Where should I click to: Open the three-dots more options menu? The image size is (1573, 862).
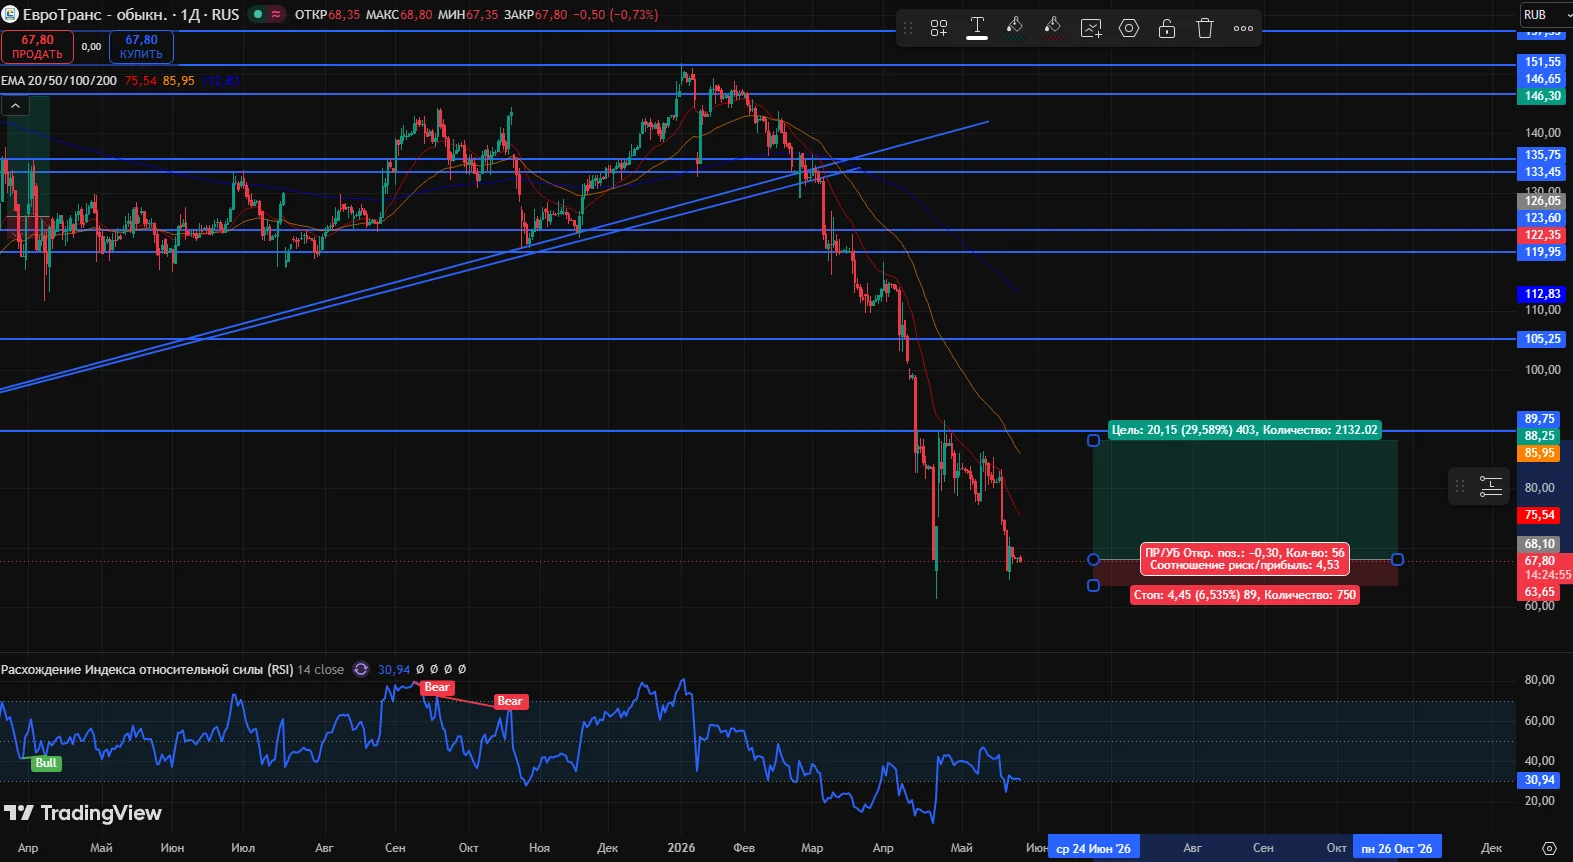pos(1243,28)
